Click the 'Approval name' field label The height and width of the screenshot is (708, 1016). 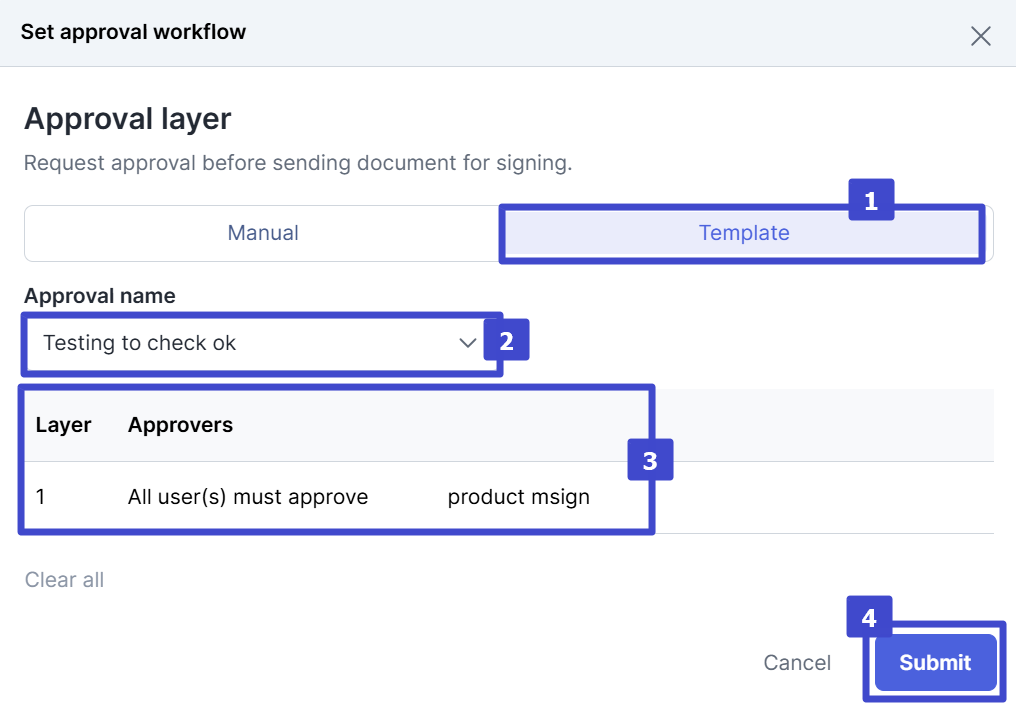(99, 296)
